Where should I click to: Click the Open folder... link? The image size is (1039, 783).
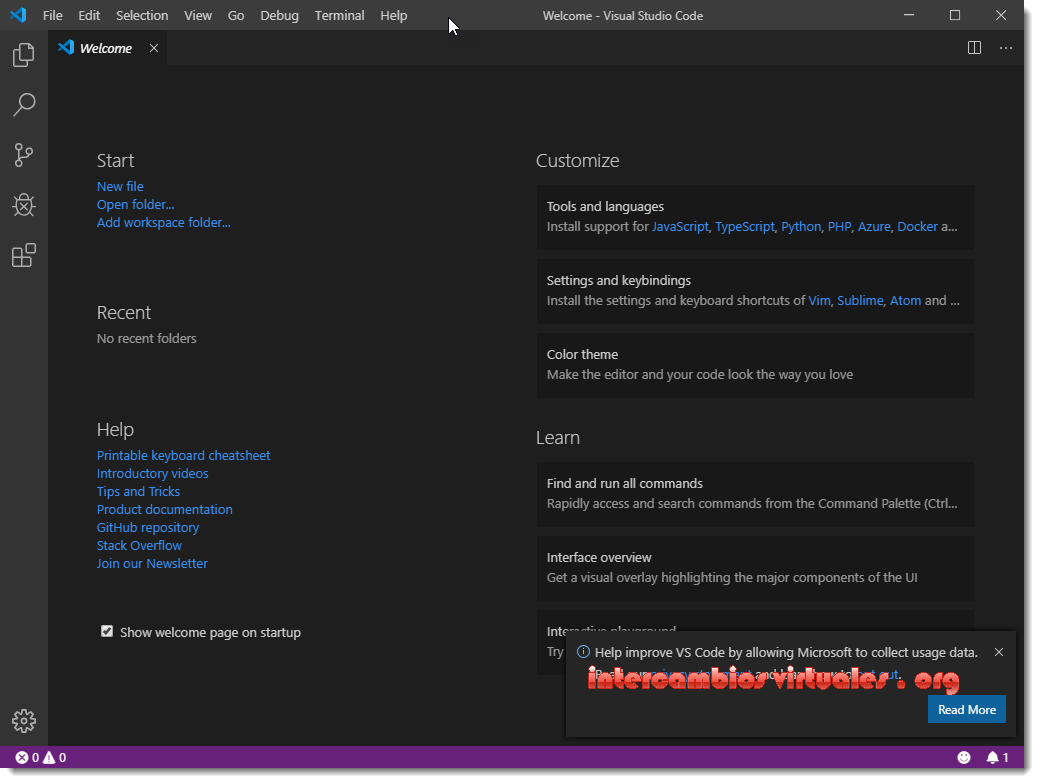135,205
